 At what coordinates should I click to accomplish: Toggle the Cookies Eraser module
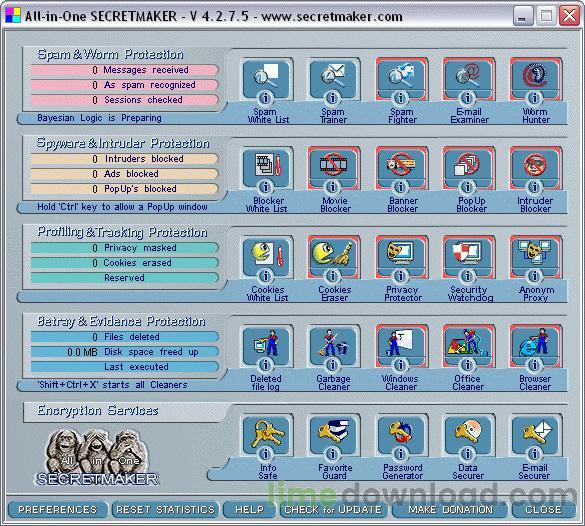[333, 256]
